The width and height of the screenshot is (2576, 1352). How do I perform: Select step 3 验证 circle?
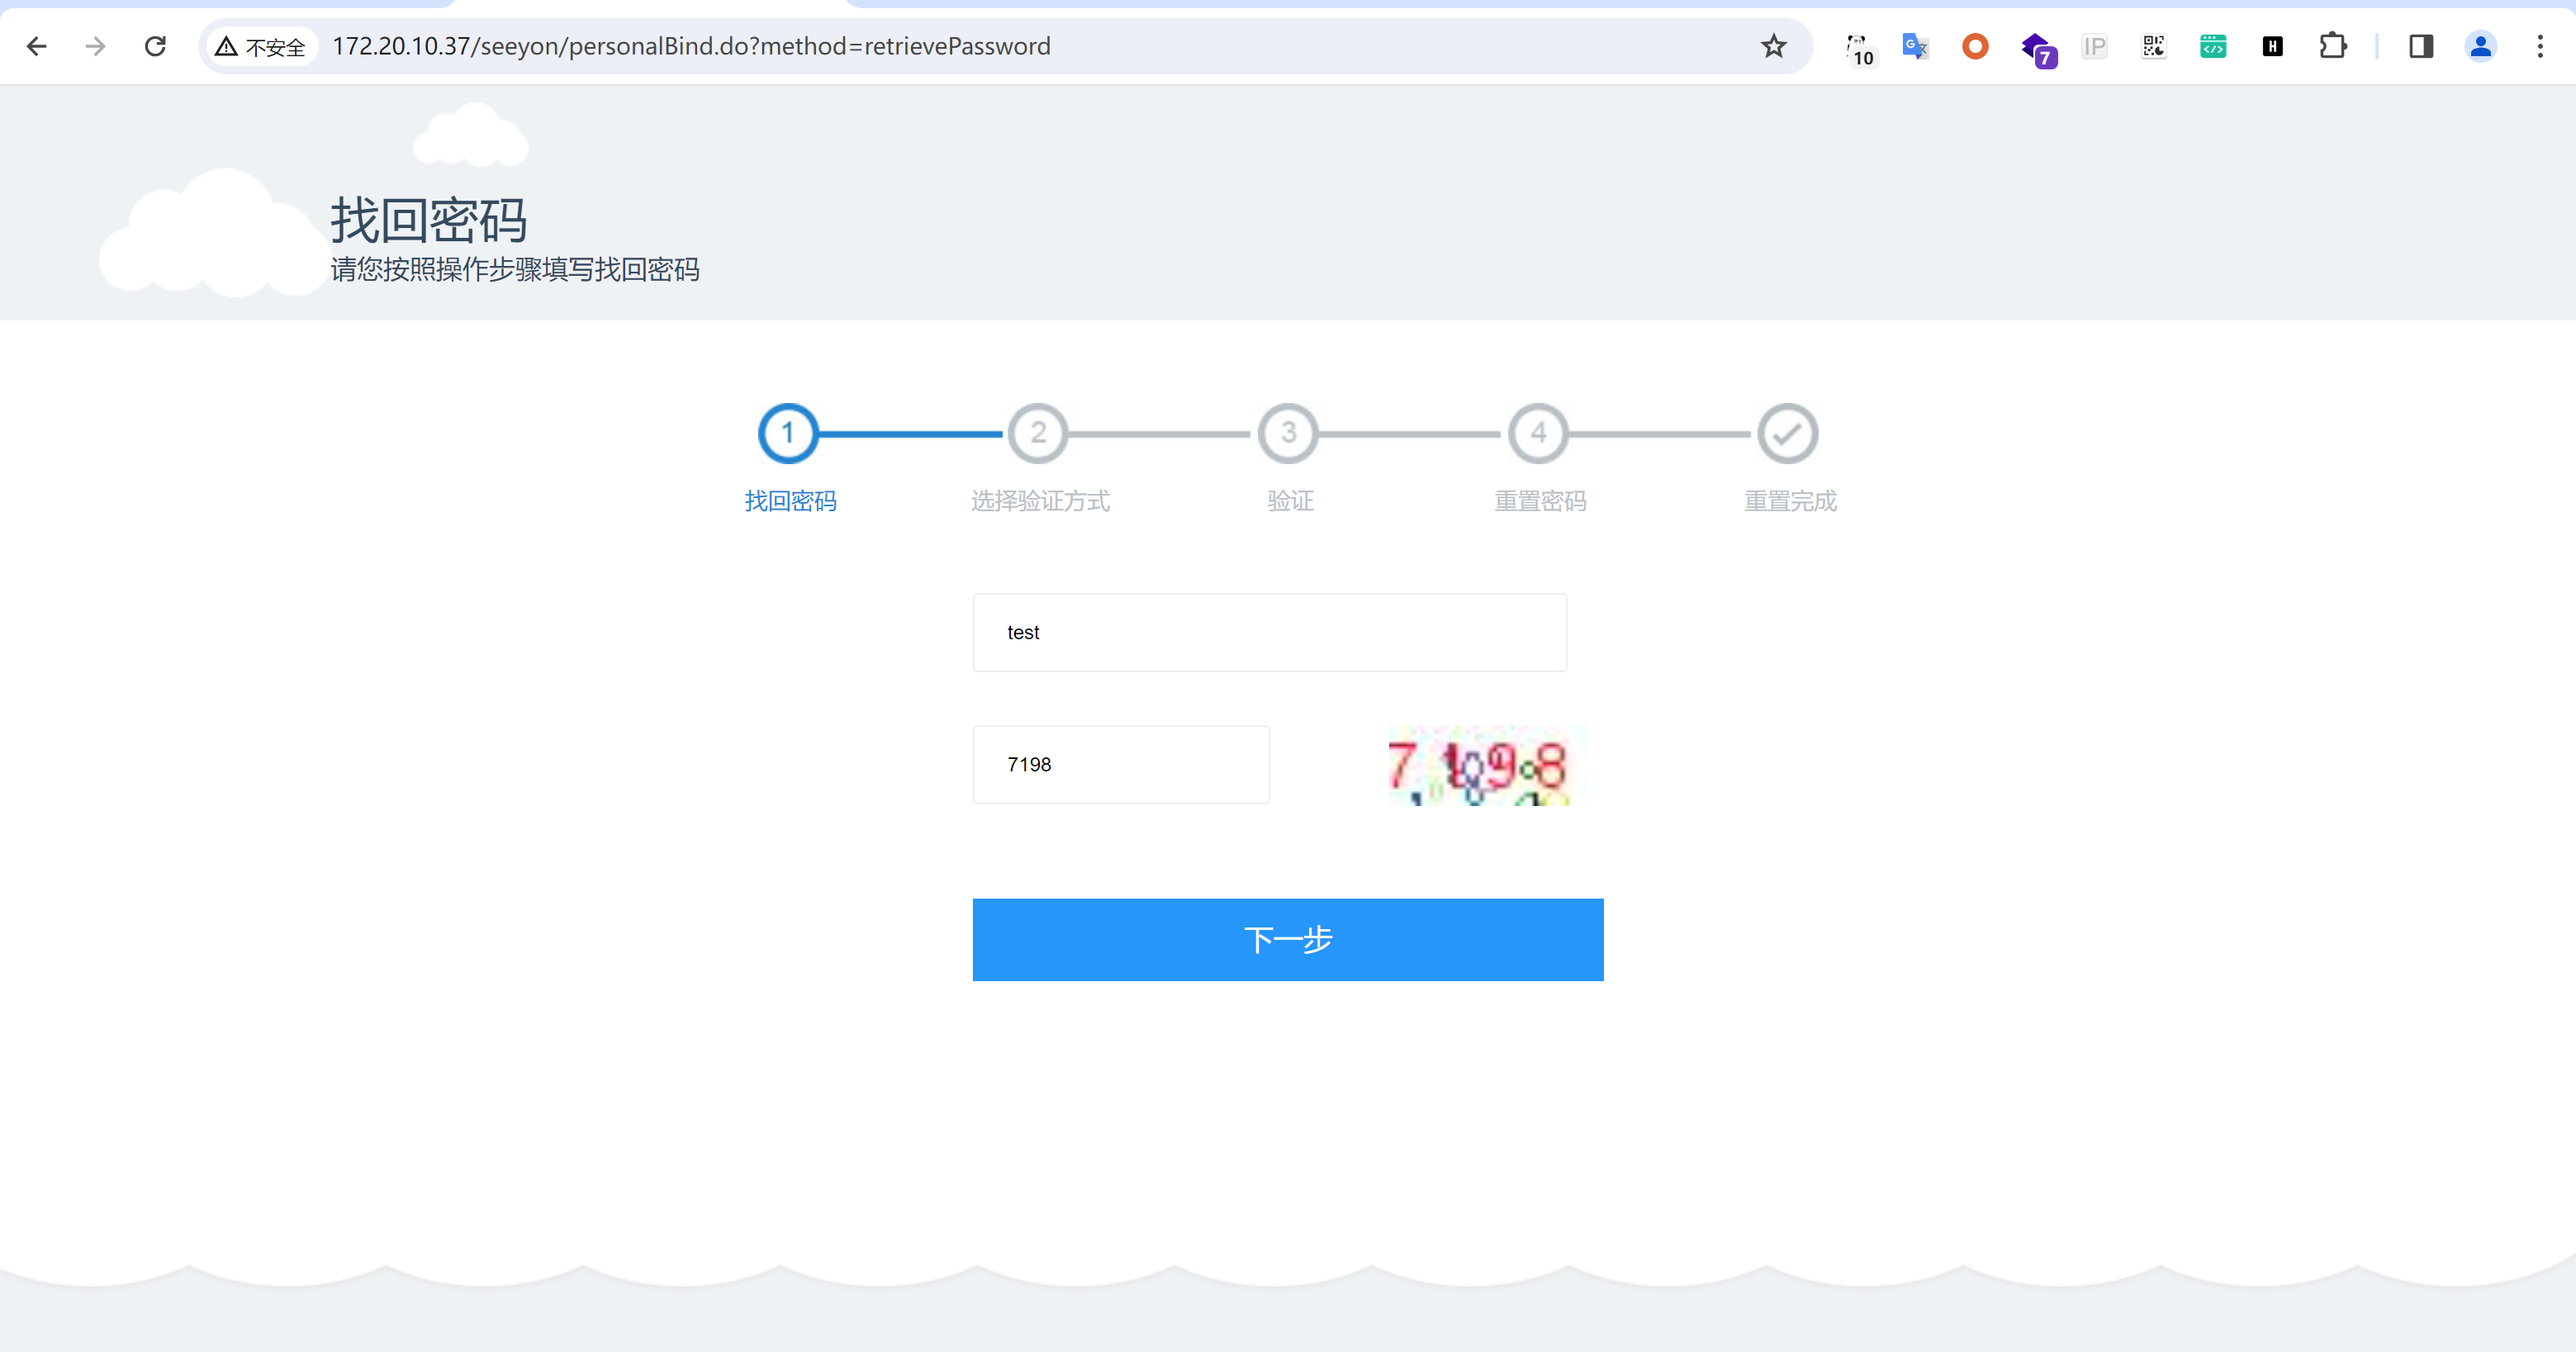[1288, 433]
